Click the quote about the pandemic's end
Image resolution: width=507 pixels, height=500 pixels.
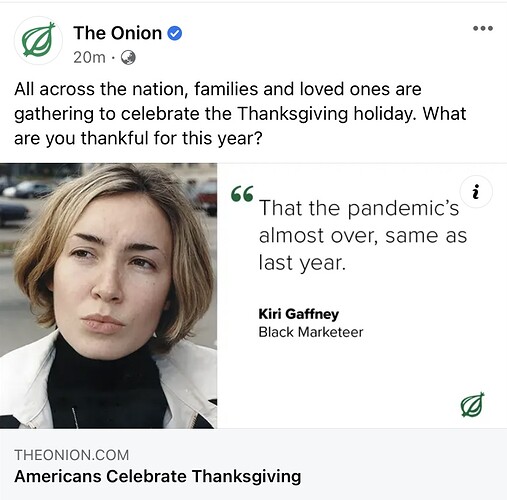point(363,235)
